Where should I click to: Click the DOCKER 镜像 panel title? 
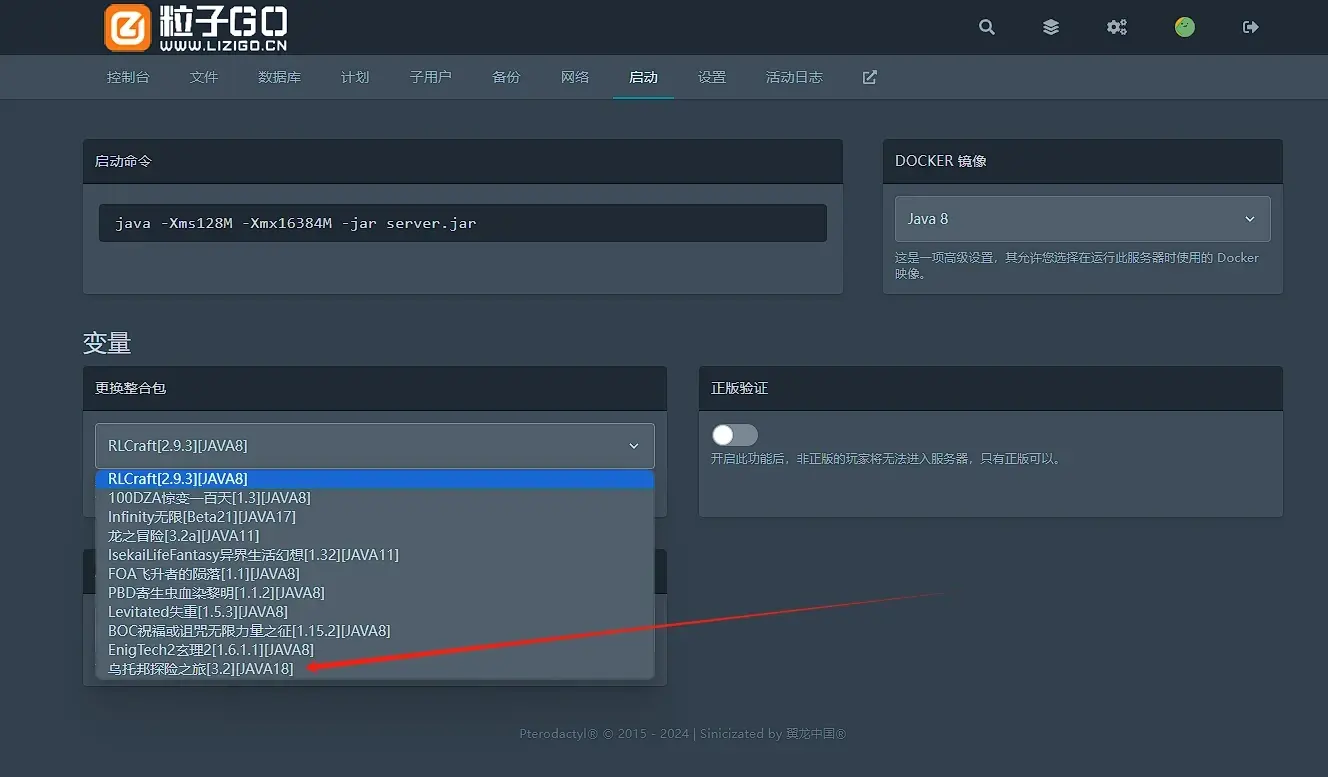click(x=941, y=161)
